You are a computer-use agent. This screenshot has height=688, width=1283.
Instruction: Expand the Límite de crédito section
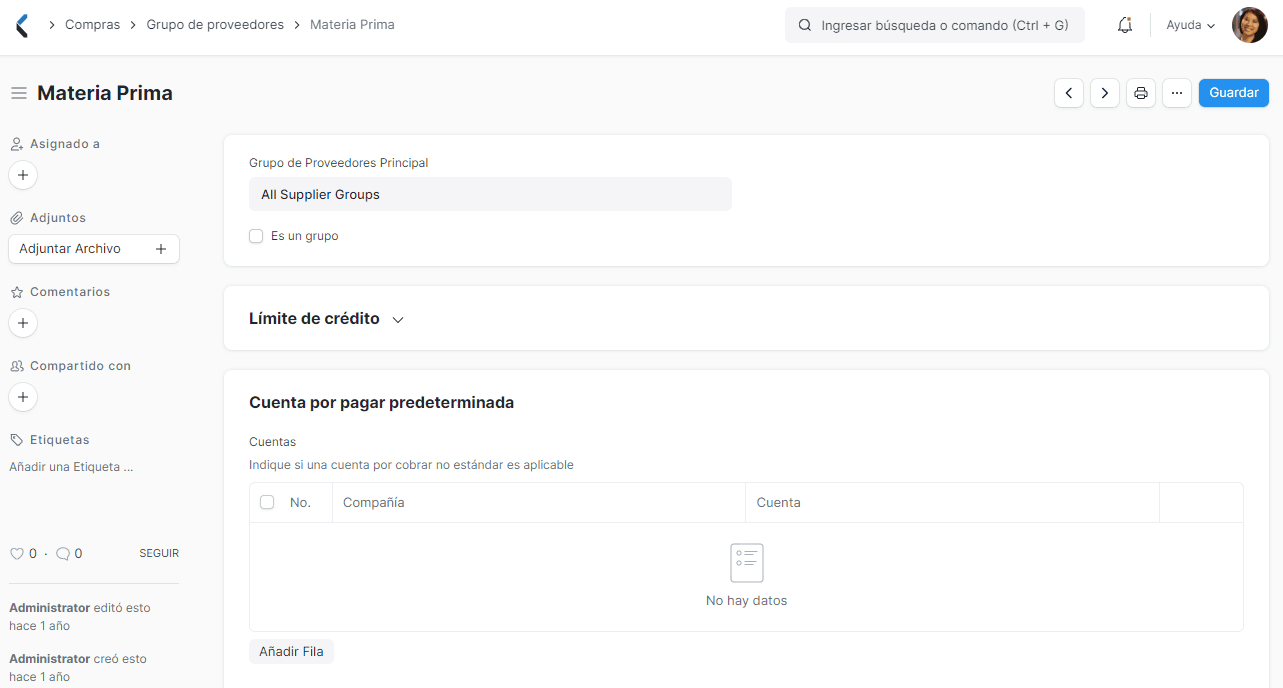[326, 319]
